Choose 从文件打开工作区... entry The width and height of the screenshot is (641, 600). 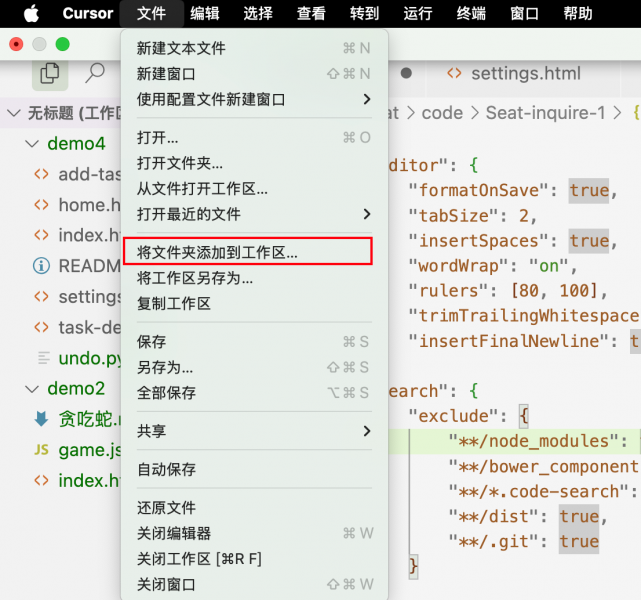click(x=254, y=189)
